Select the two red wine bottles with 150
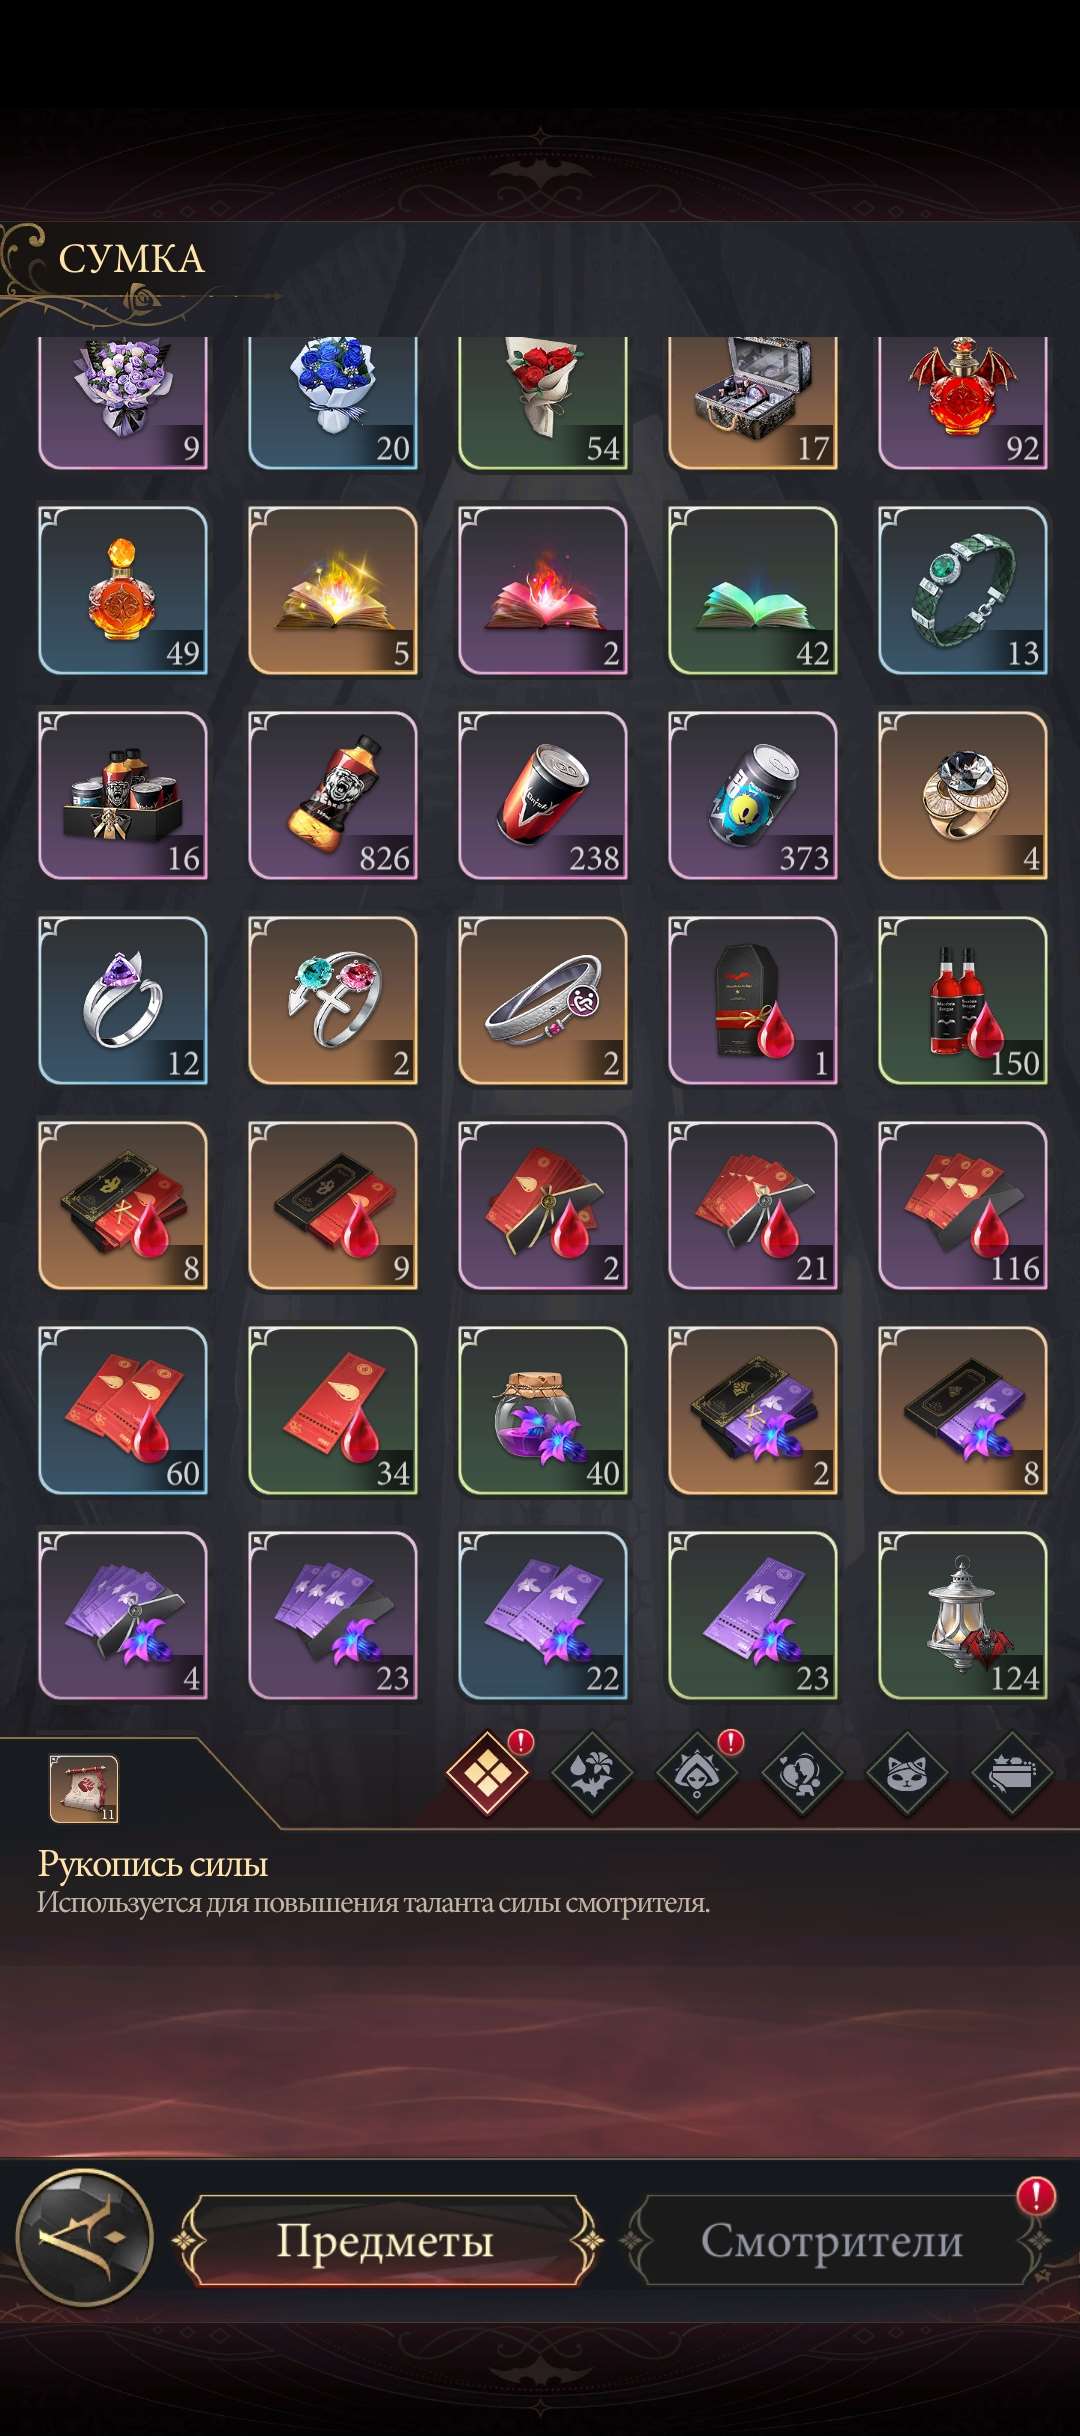The width and height of the screenshot is (1080, 2436). pos(963,1001)
